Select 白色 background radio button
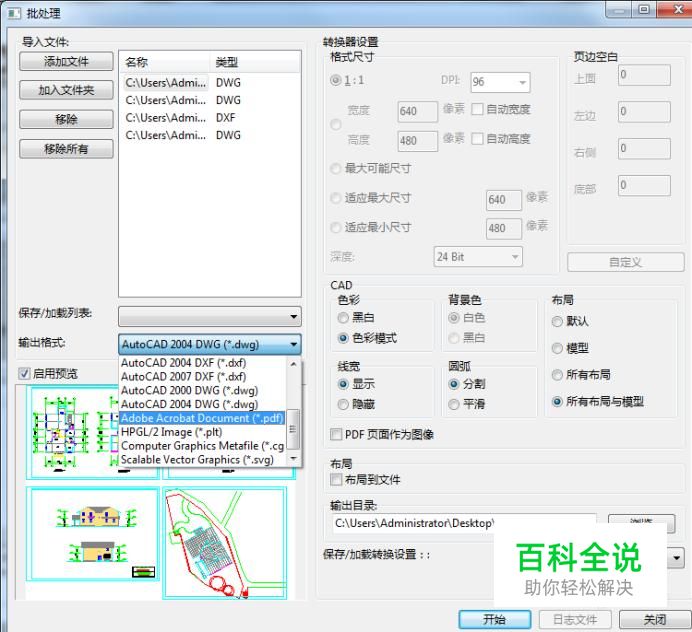The width and height of the screenshot is (692, 632). pyautogui.click(x=454, y=317)
